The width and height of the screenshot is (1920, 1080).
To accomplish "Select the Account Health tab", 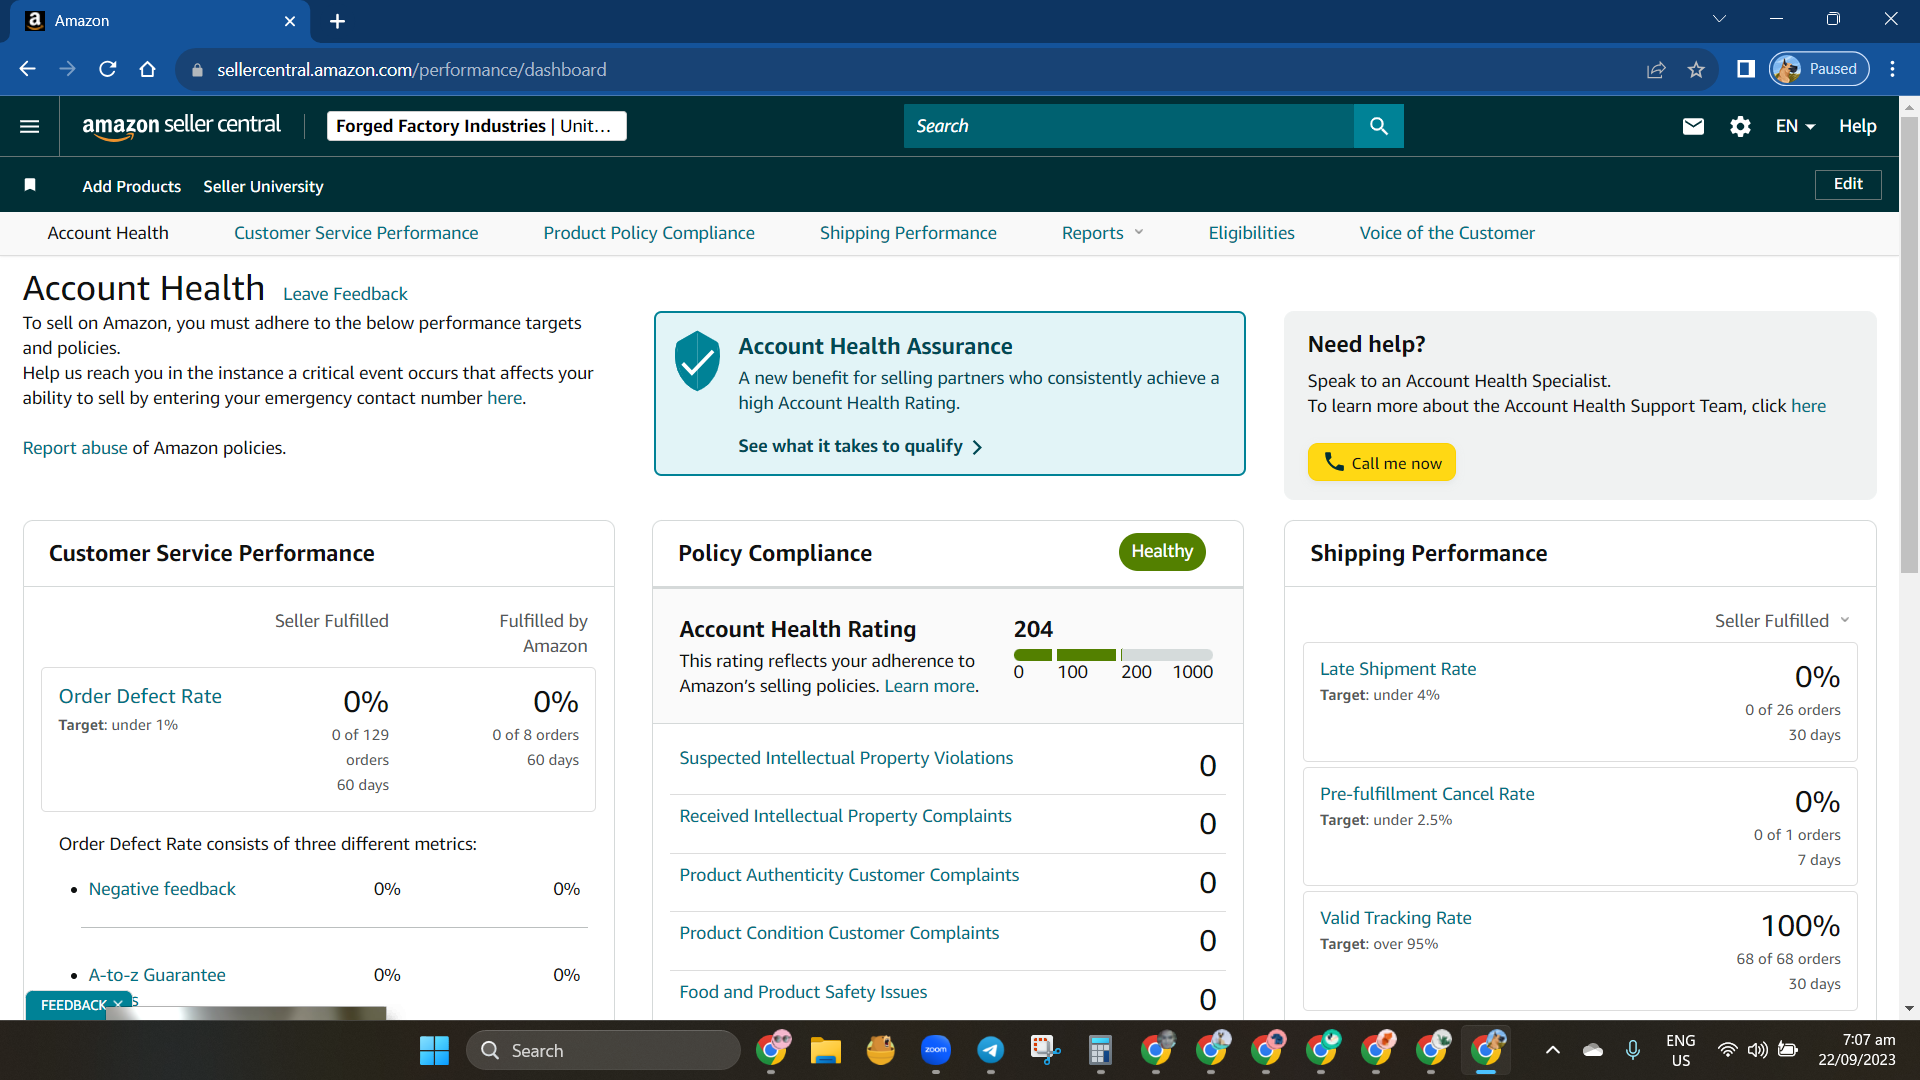I will pyautogui.click(x=108, y=233).
